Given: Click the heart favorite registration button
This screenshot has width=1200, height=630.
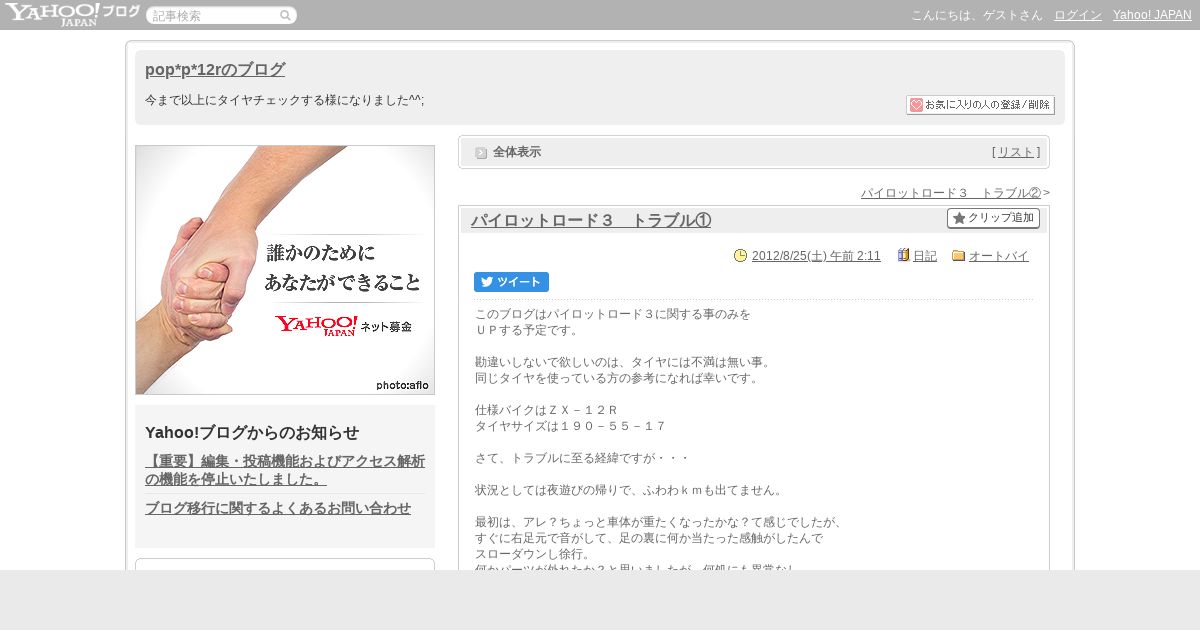Looking at the screenshot, I should pos(980,105).
